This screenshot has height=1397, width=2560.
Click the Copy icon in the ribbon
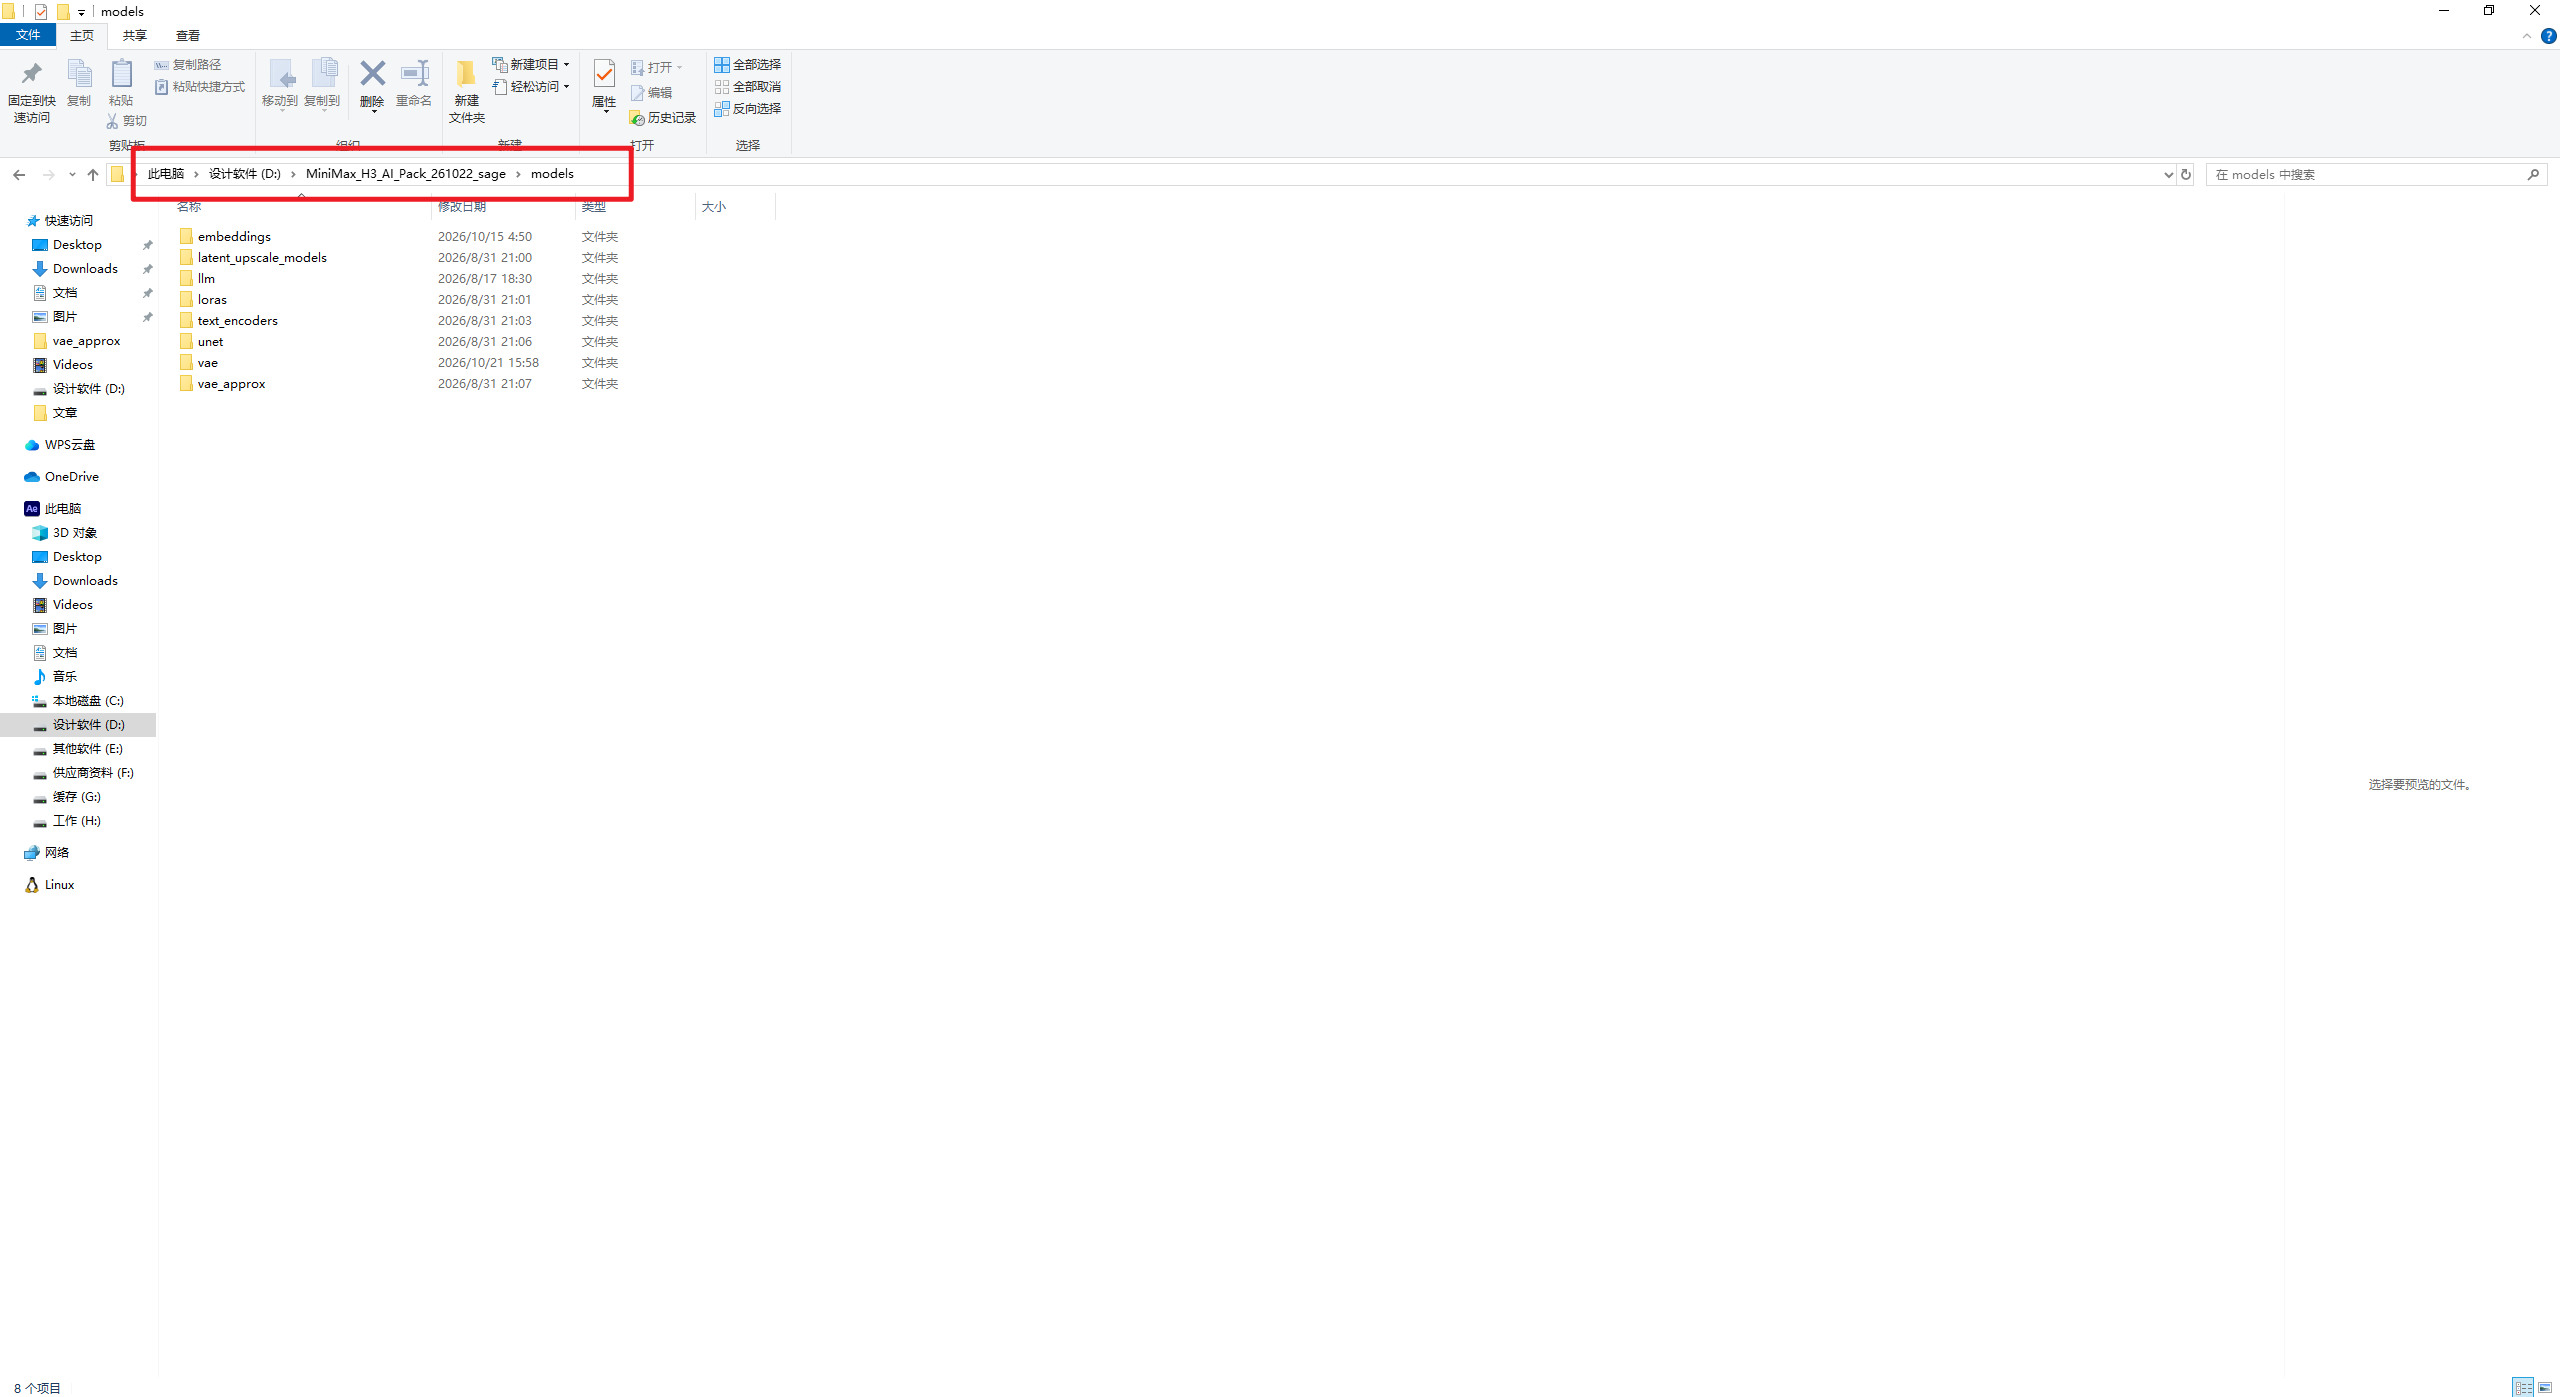coord(79,74)
